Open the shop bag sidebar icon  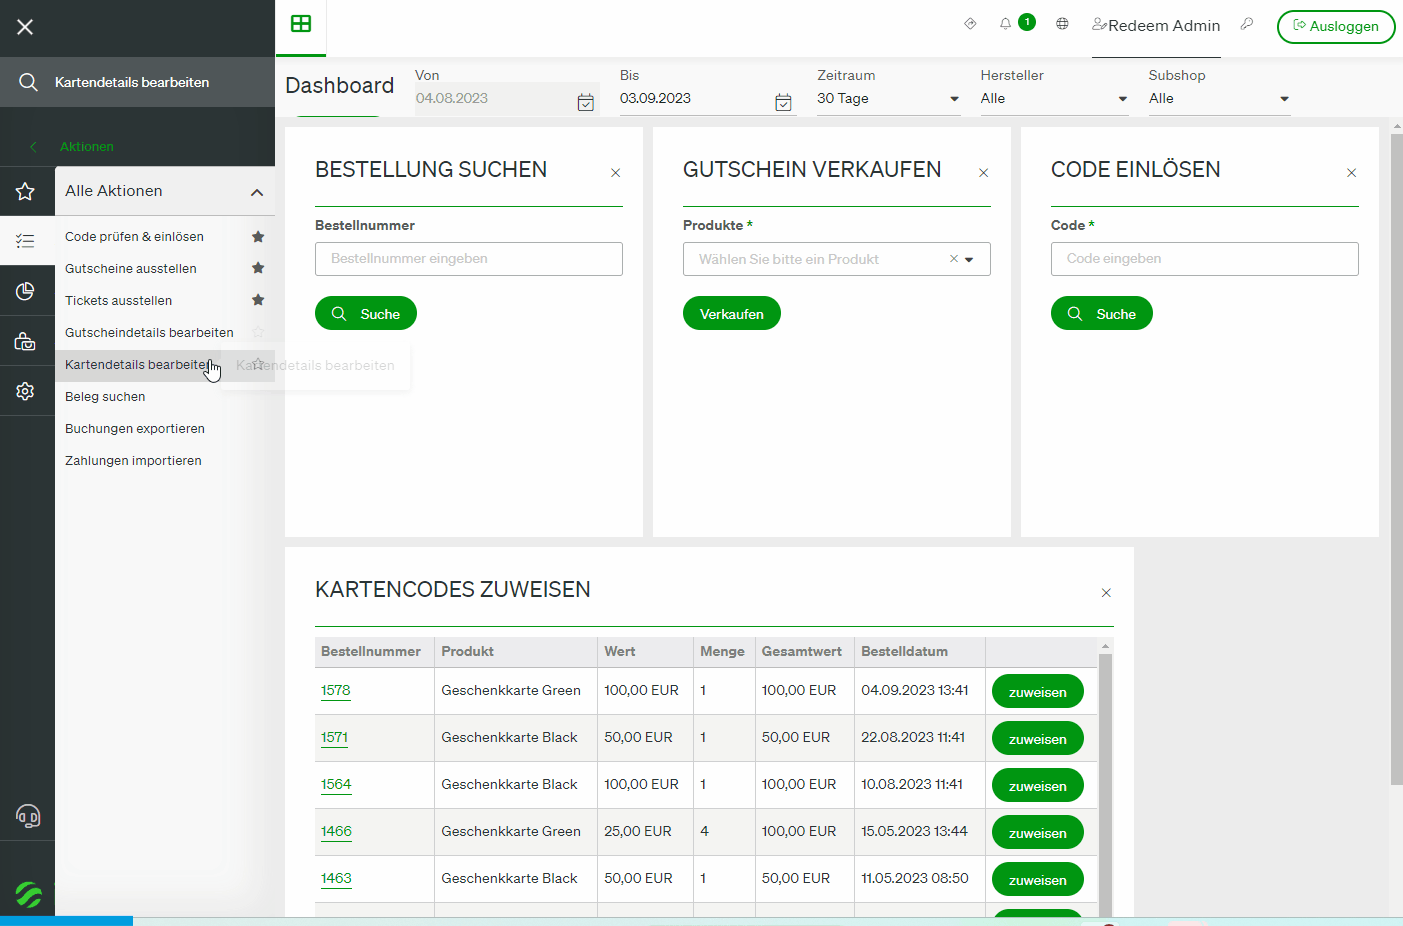click(x=26, y=341)
